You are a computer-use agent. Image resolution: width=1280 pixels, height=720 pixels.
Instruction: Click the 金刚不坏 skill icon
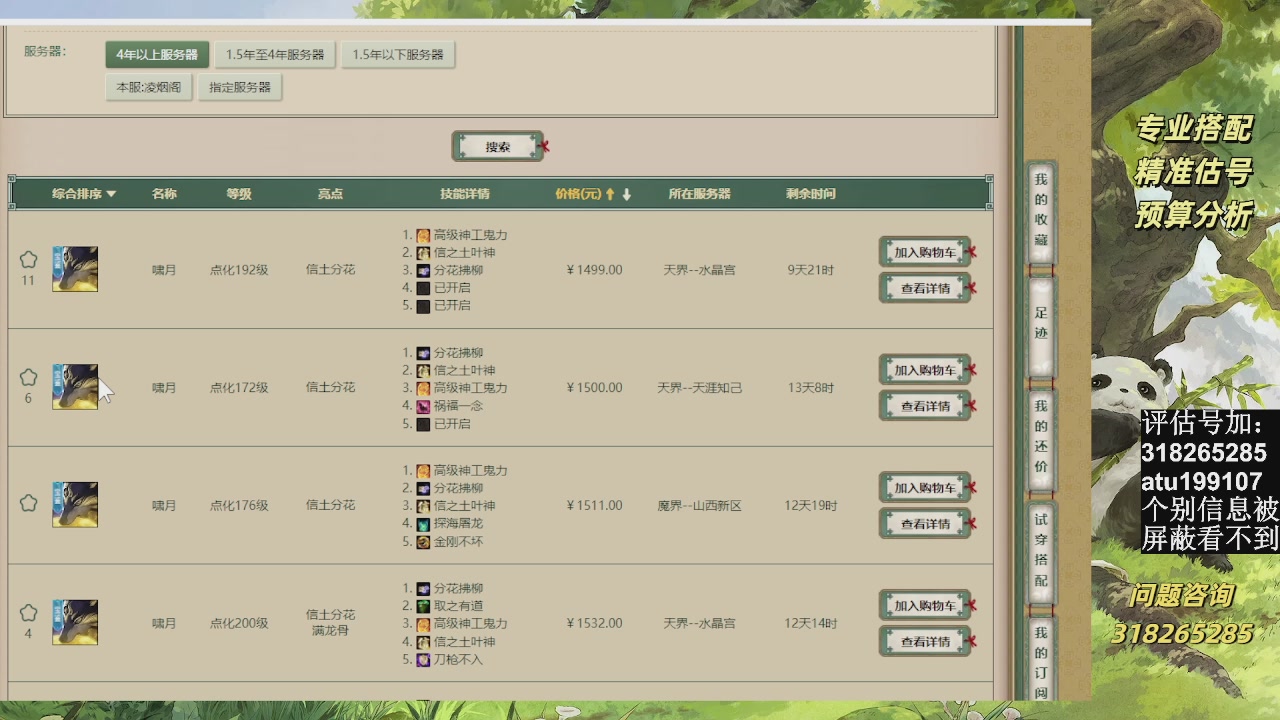pyautogui.click(x=423, y=542)
